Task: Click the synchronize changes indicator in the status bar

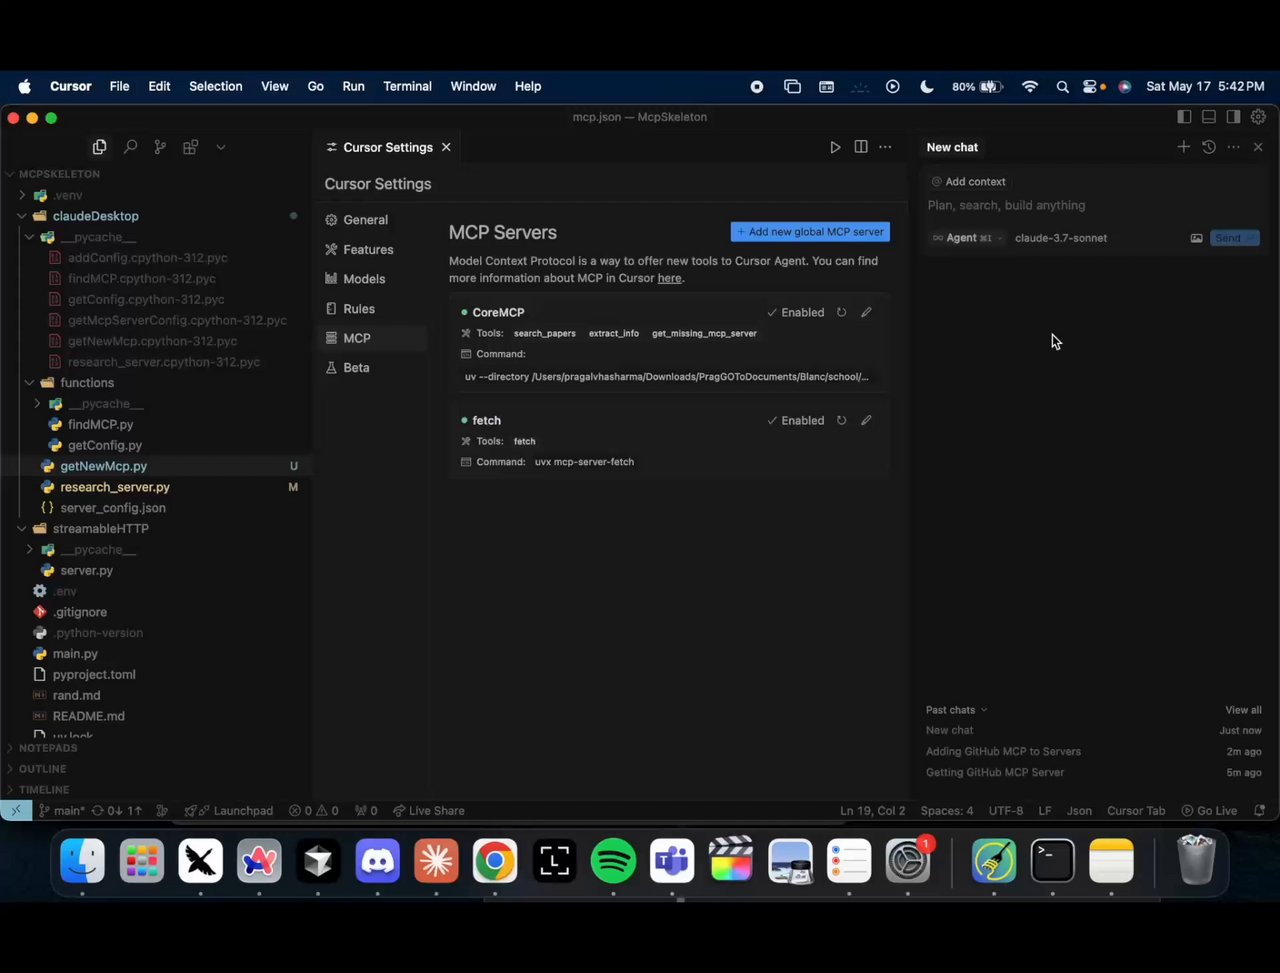Action: (118, 811)
